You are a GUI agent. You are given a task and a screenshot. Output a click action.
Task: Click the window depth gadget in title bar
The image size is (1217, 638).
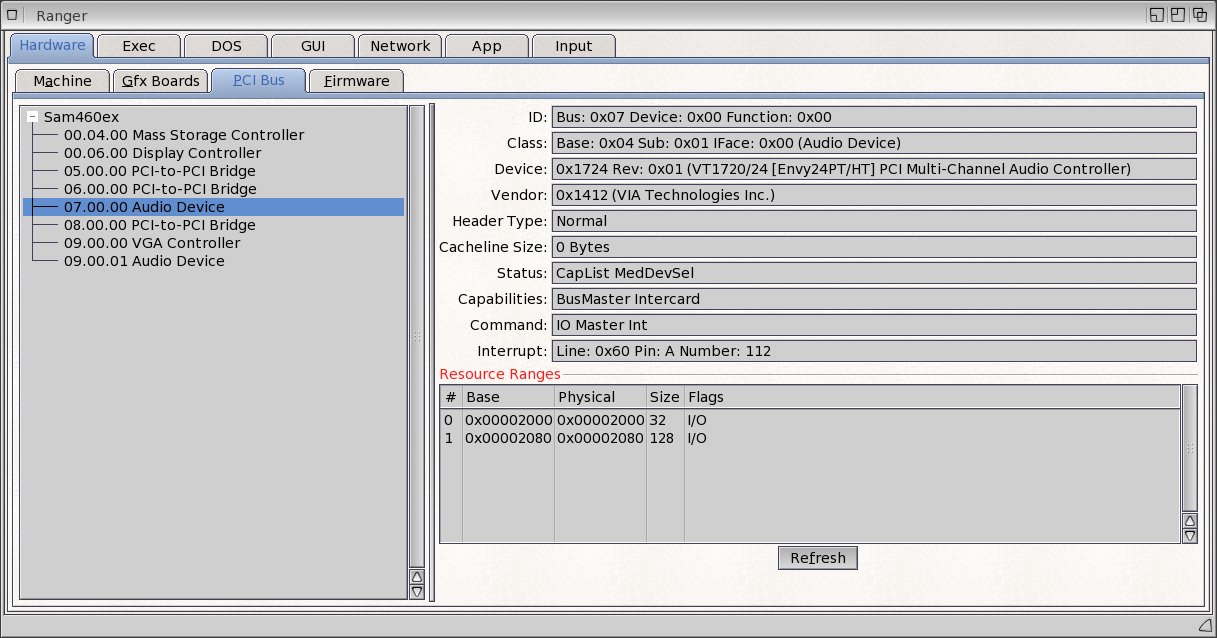1199,15
